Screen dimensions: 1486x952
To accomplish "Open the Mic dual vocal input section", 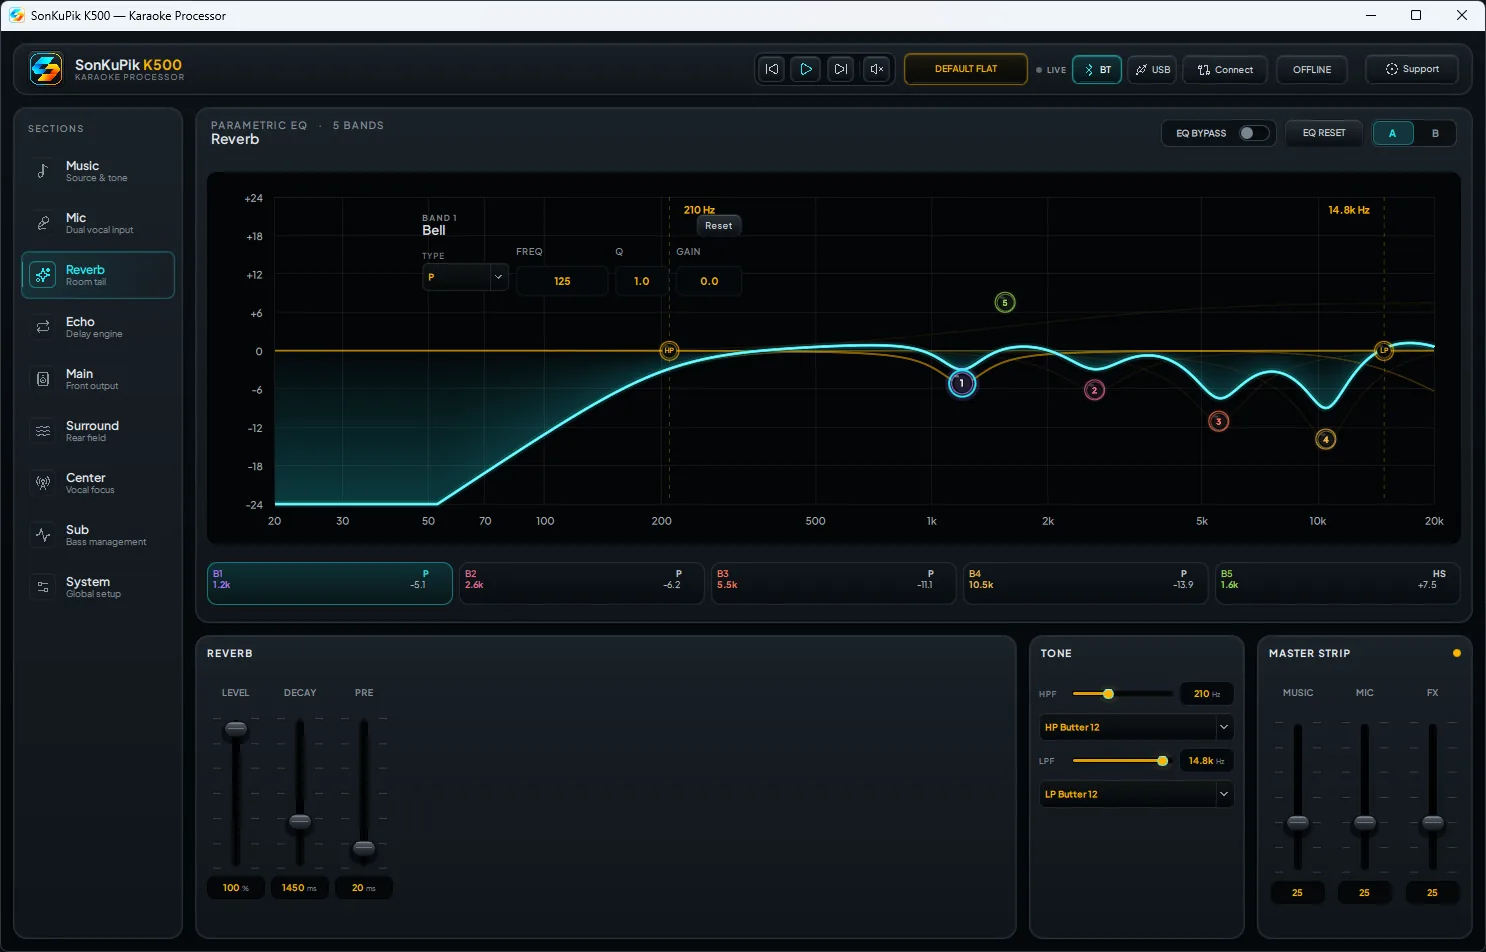I will 98,223.
